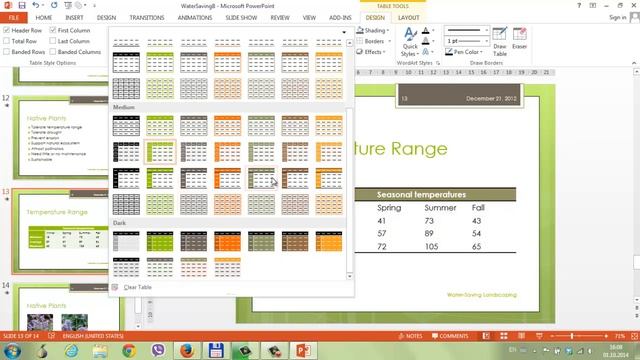Click the Redo repeat icon
640x360 pixels.
click(54, 5)
